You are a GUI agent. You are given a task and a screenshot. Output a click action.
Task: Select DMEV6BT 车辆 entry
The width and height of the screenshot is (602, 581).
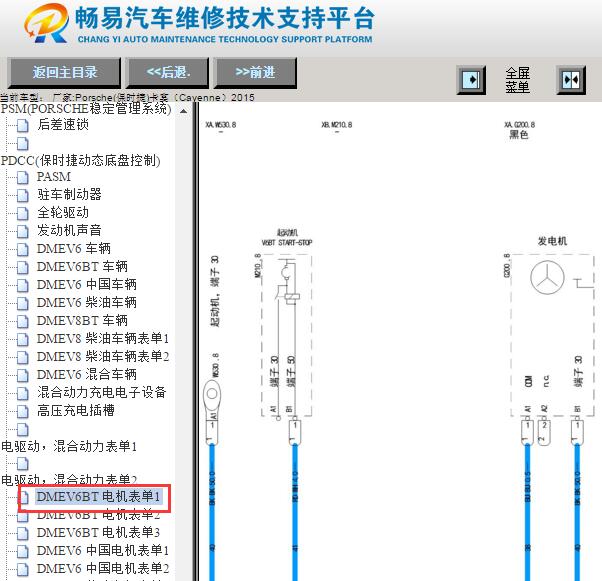82,266
